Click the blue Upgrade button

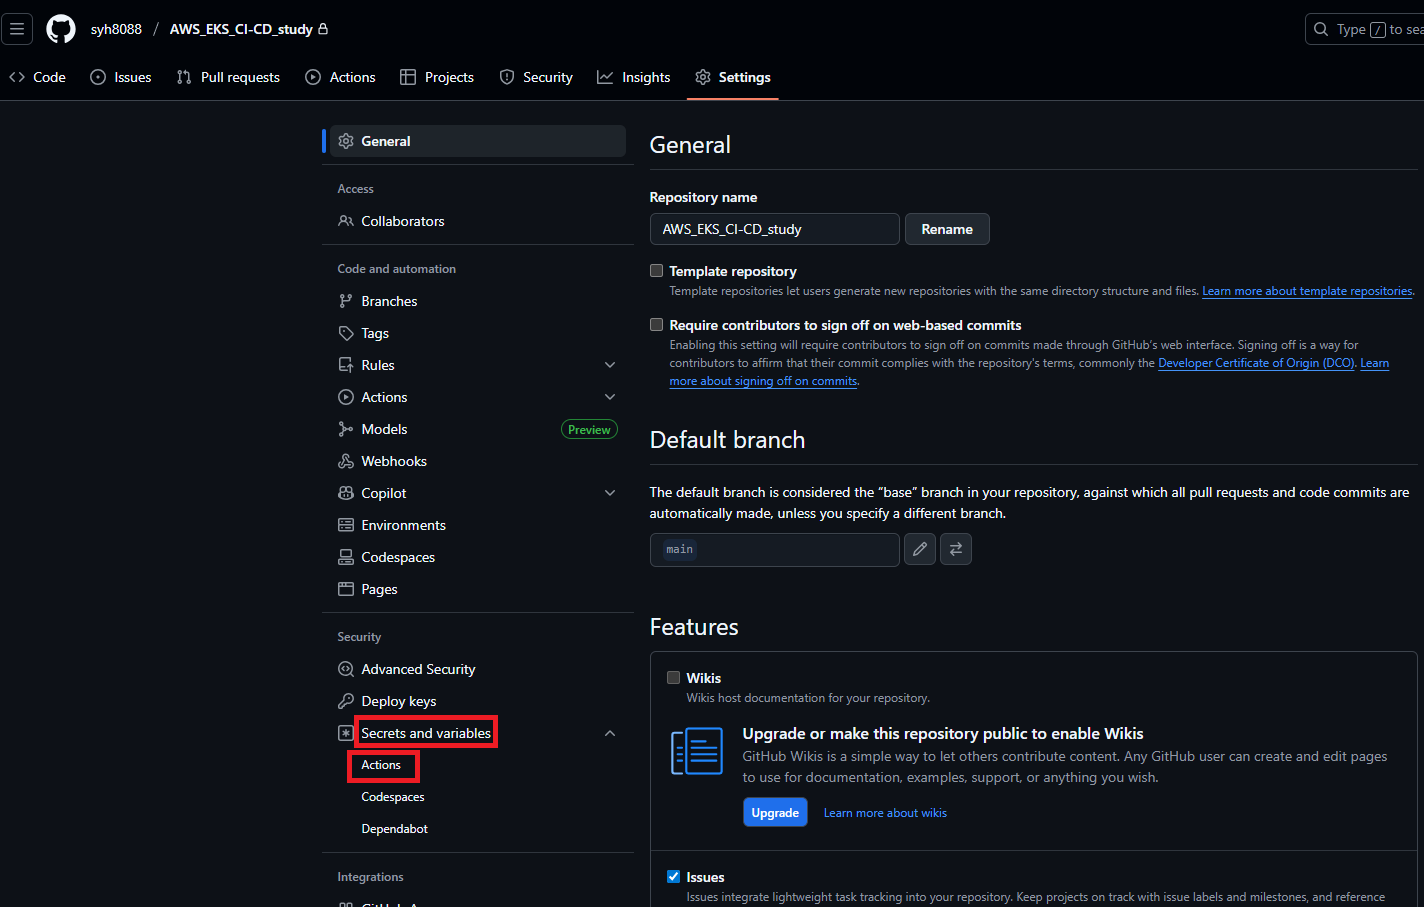point(775,812)
